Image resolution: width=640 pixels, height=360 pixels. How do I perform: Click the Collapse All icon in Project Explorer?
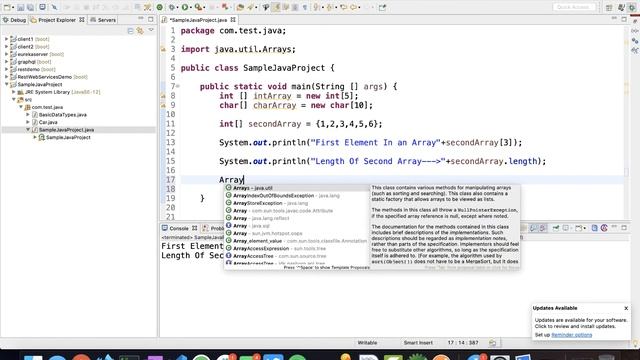click(130, 31)
